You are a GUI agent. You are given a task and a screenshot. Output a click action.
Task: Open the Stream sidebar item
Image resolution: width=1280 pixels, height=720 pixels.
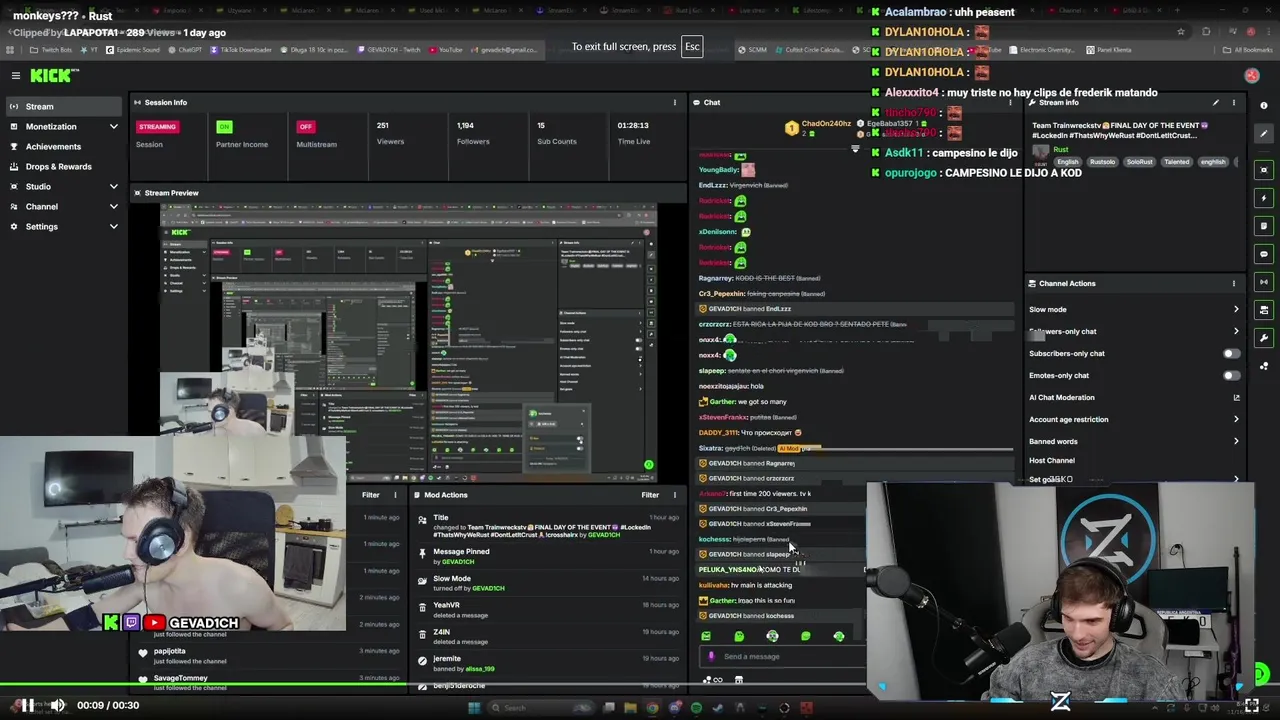click(62, 106)
